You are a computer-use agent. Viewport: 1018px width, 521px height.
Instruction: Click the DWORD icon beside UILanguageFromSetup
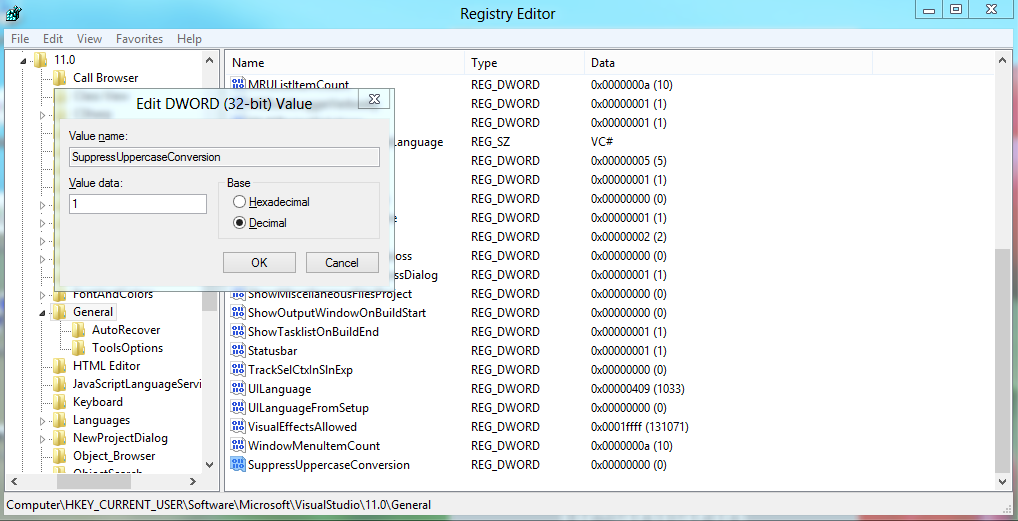[238, 407]
